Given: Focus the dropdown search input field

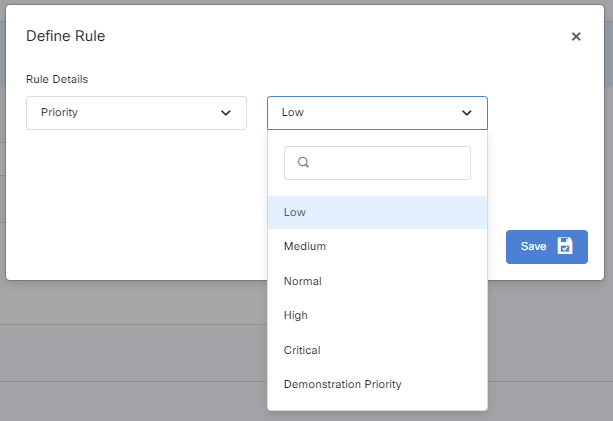Looking at the screenshot, I should pyautogui.click(x=390, y=163).
